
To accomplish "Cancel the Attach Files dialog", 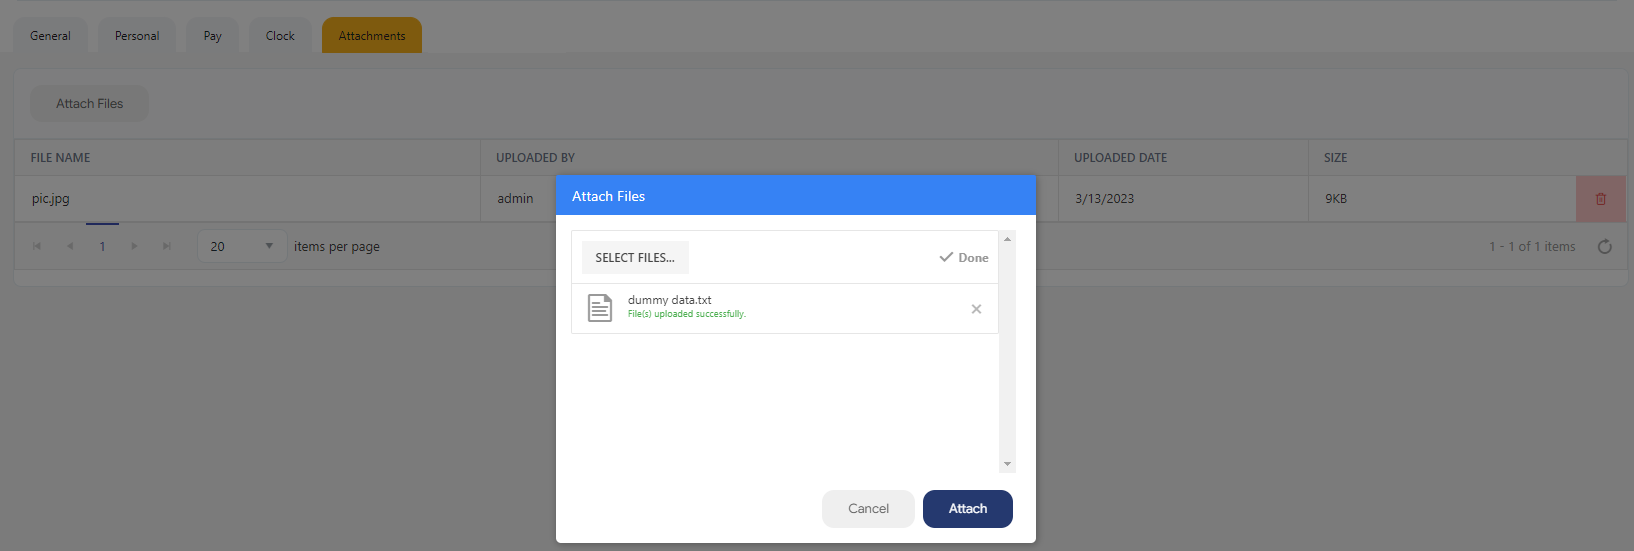I will coord(868,509).
